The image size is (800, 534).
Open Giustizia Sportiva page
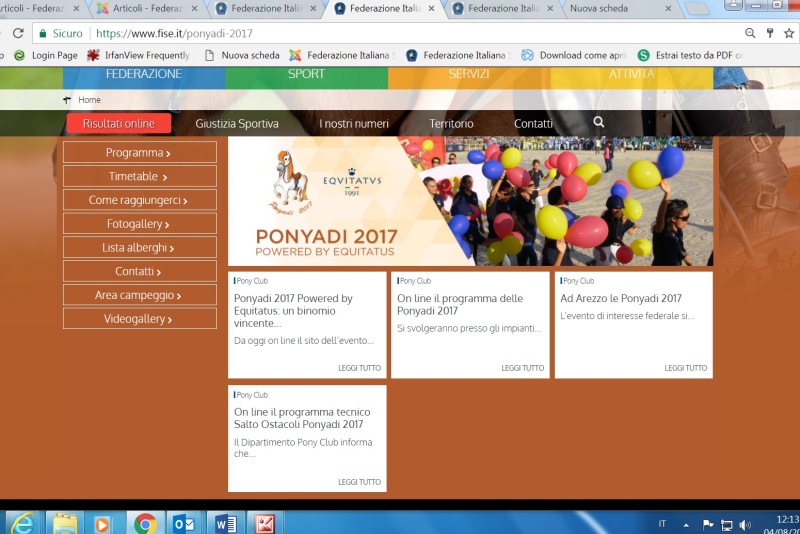pyautogui.click(x=237, y=123)
